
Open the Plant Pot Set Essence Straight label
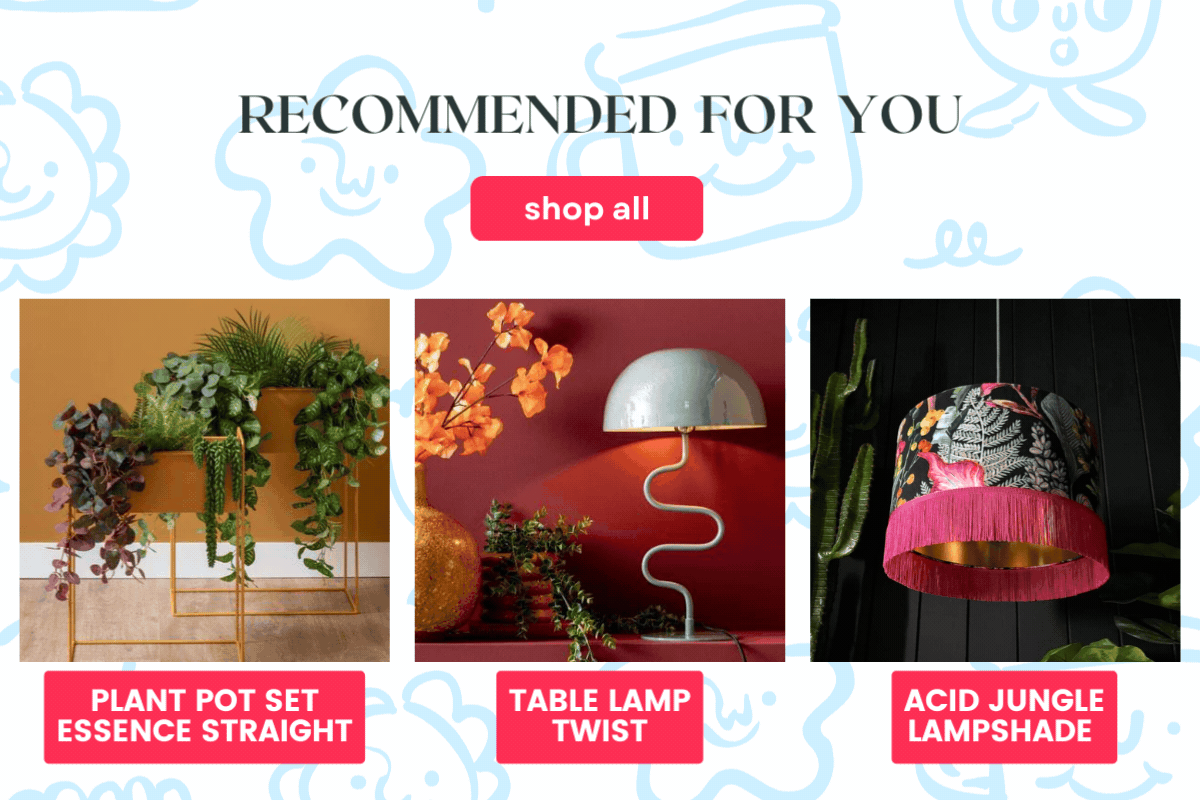(204, 716)
